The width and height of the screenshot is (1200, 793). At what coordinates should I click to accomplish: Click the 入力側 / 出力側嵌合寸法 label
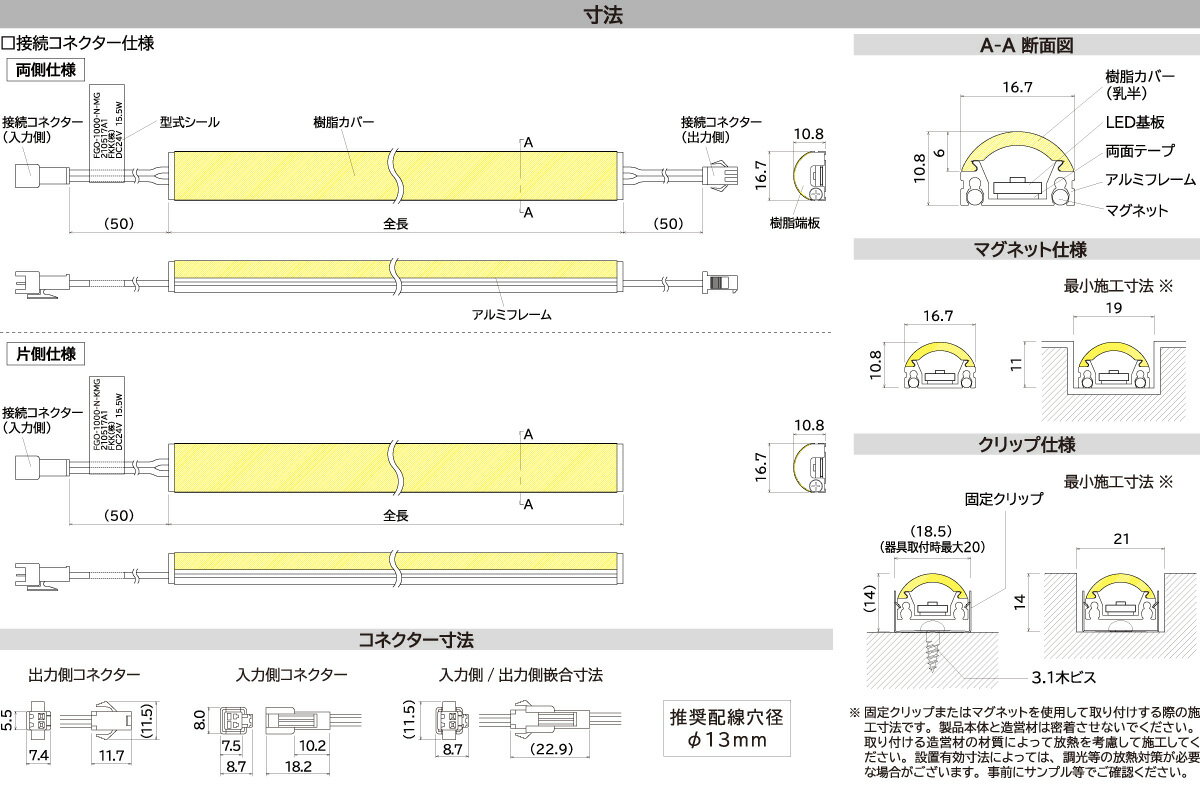point(521,675)
